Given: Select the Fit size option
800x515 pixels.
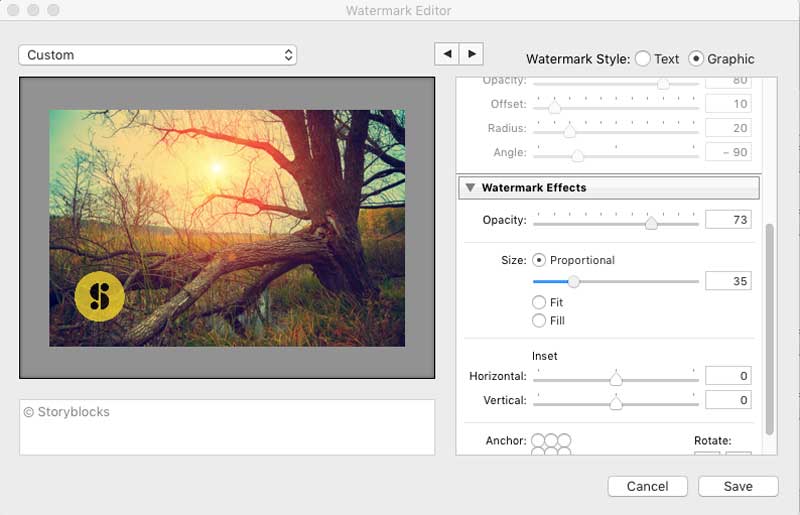Looking at the screenshot, I should click(540, 302).
